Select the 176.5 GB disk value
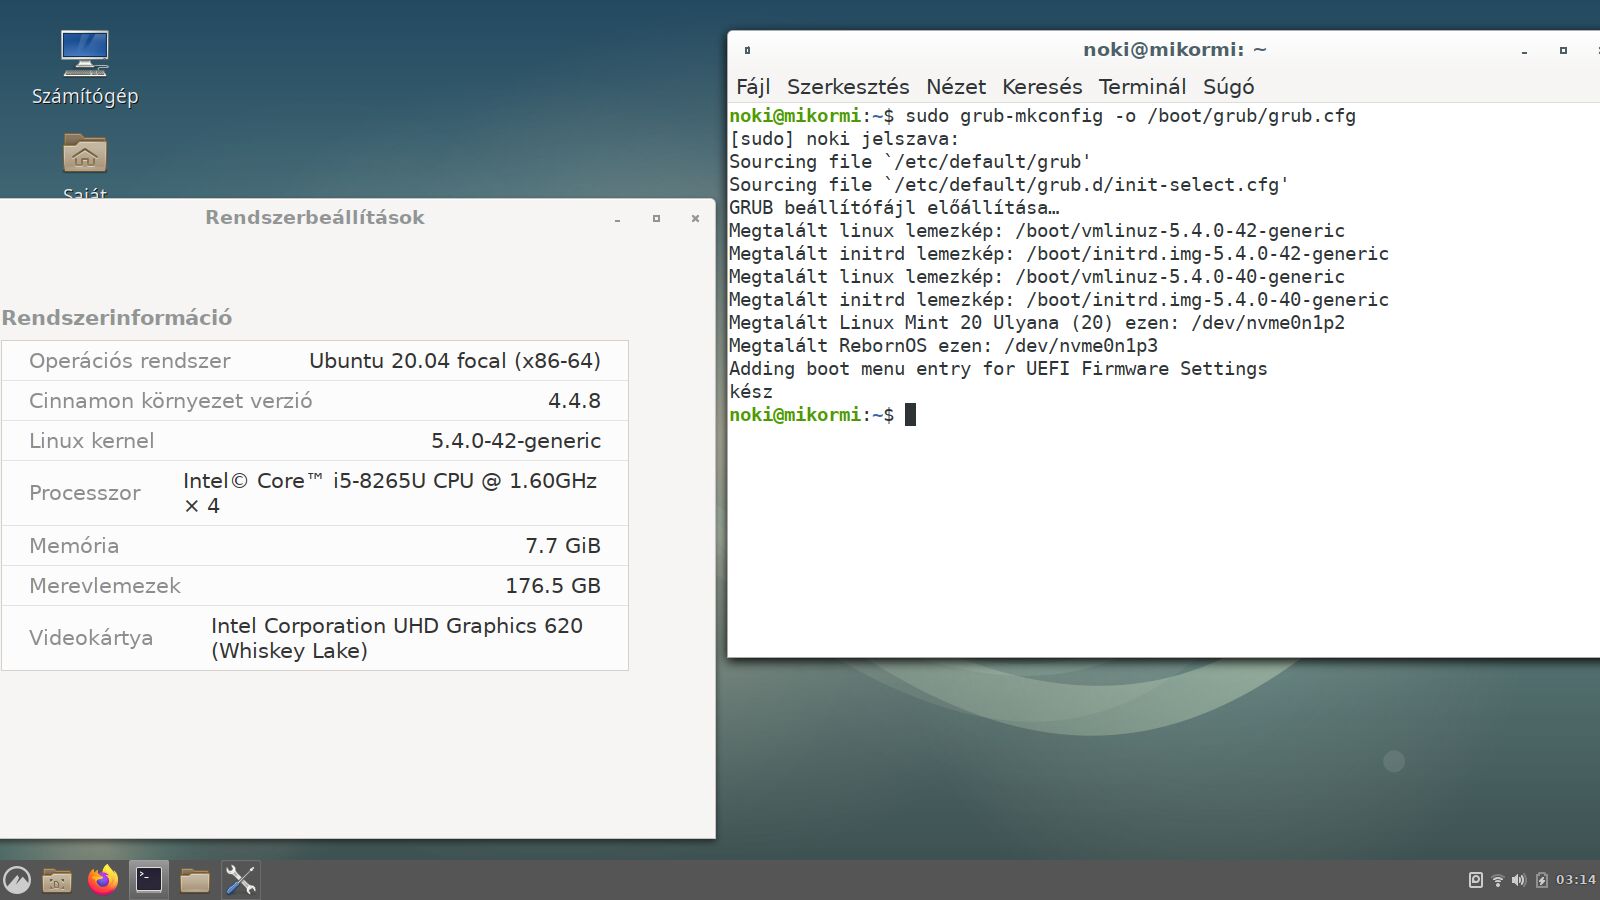This screenshot has height=900, width=1600. [553, 586]
